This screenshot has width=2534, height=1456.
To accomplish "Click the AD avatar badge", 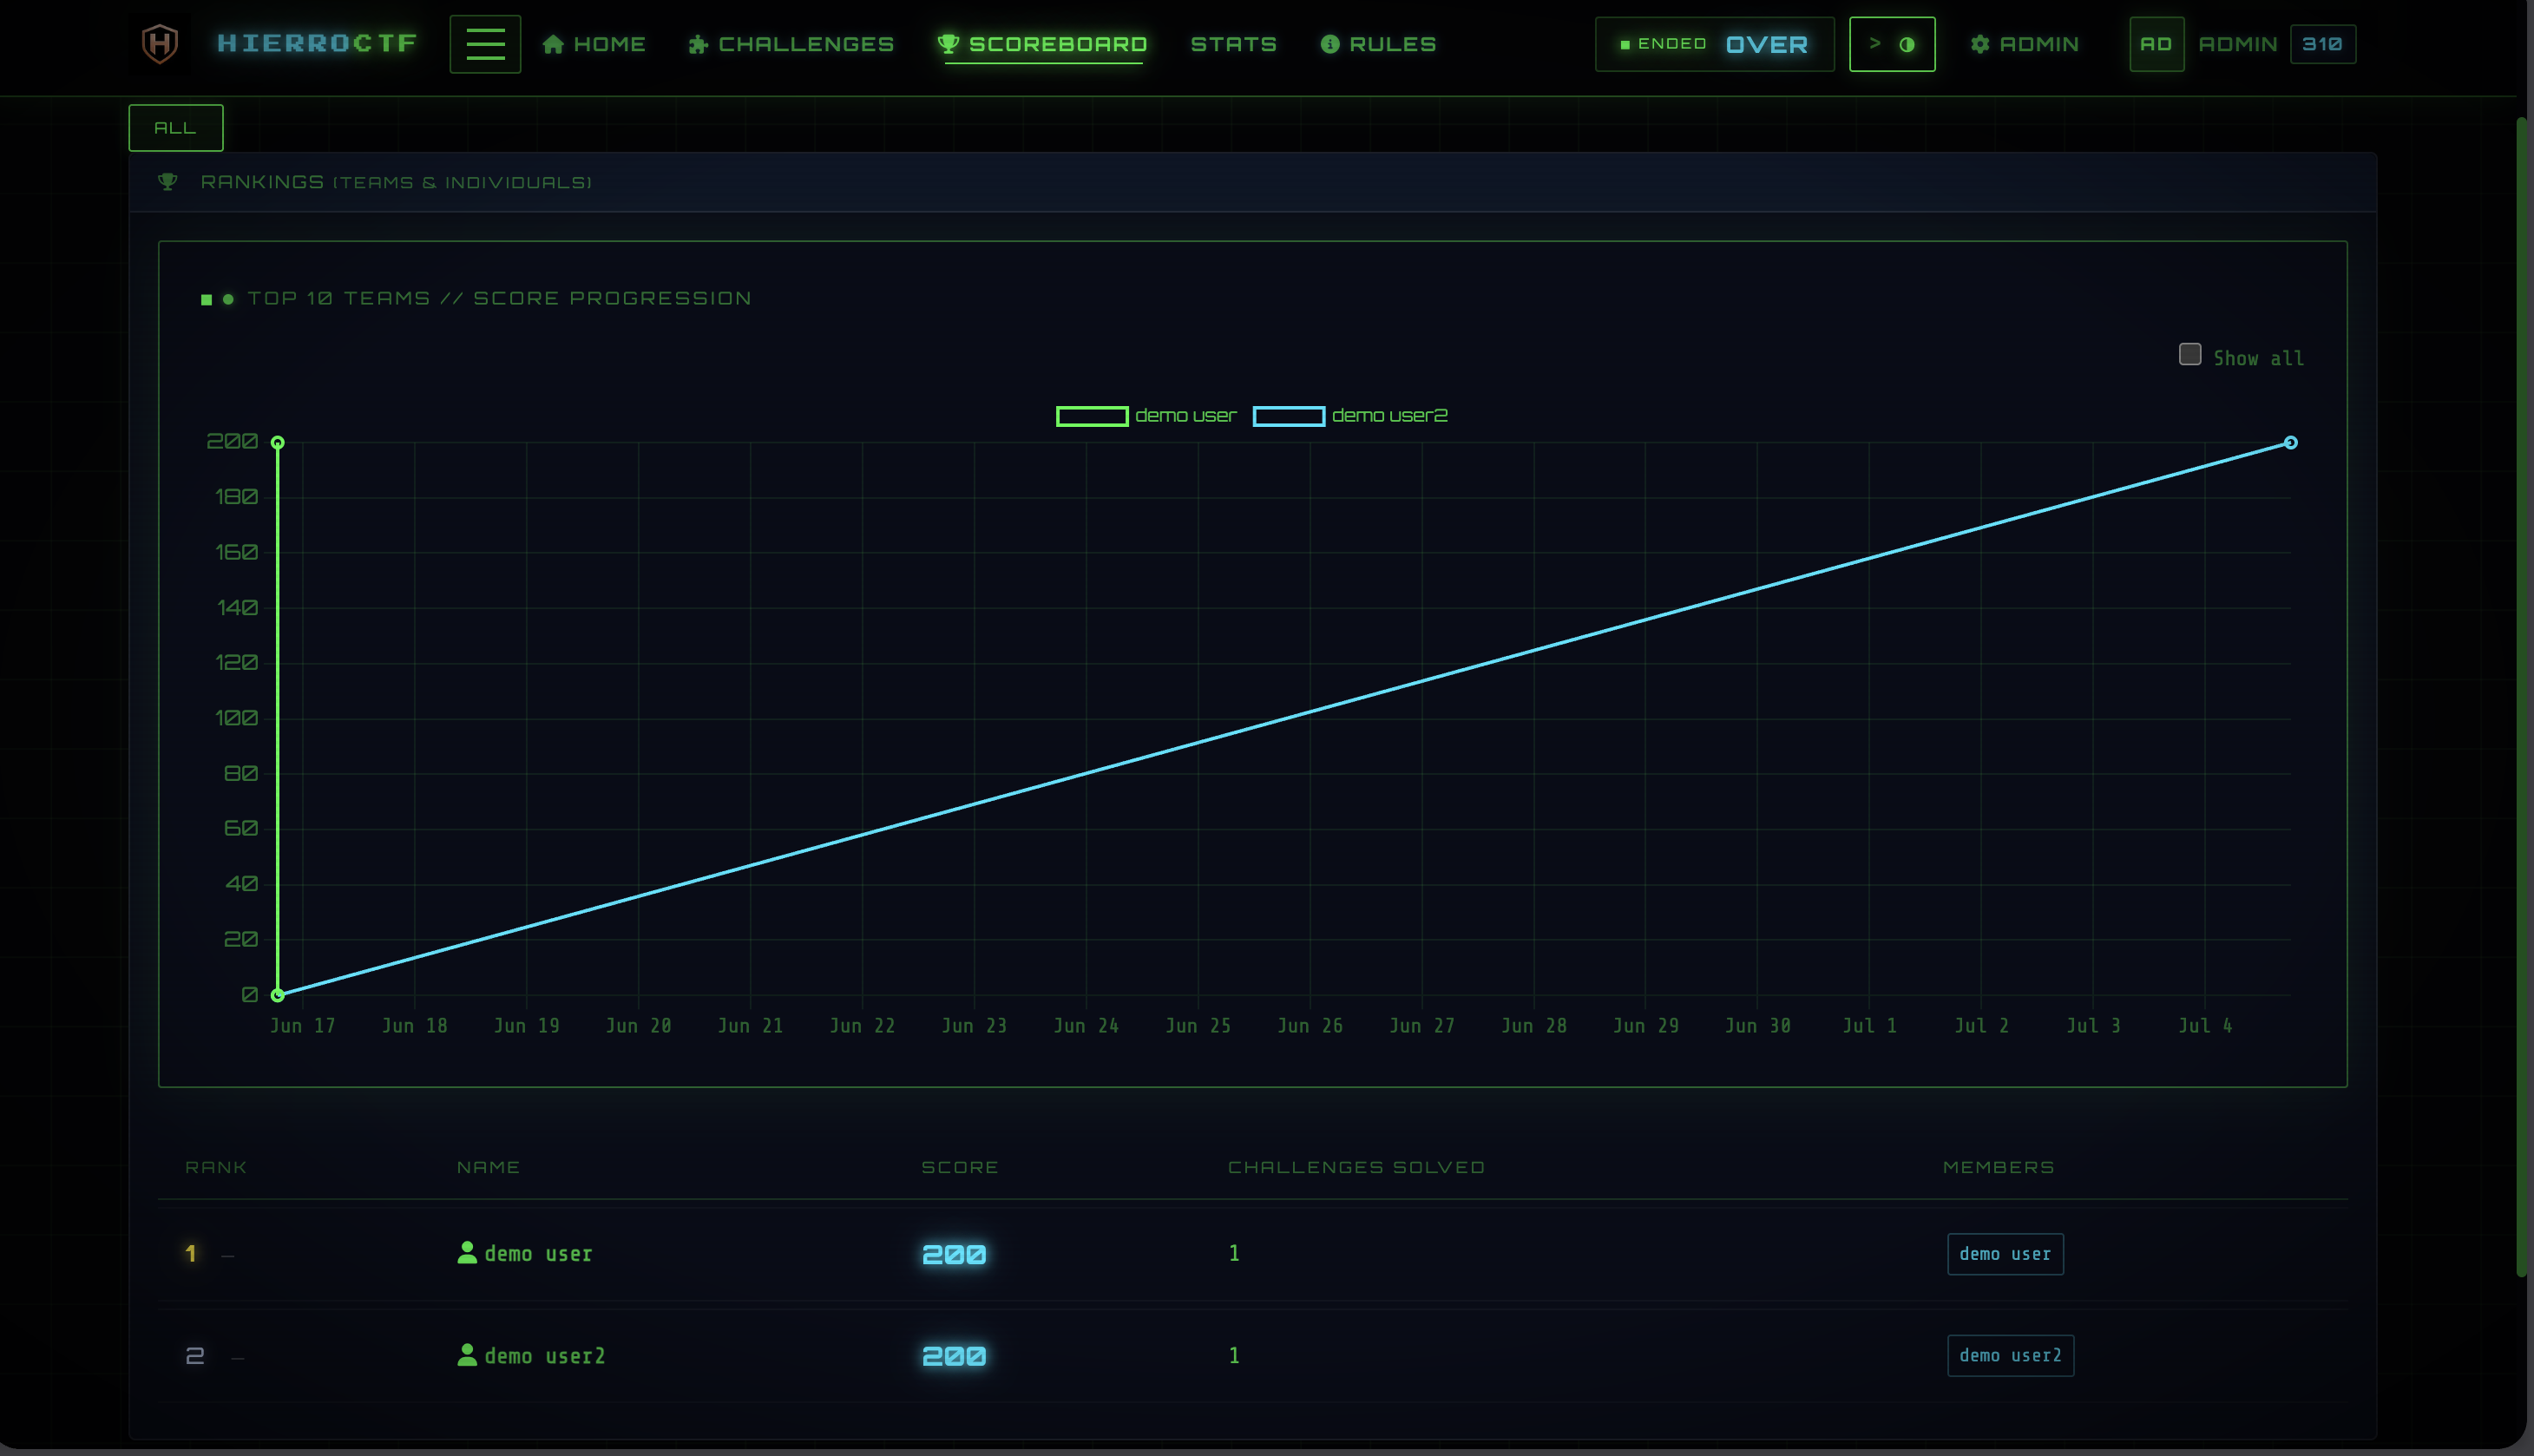I will click(x=2156, y=44).
